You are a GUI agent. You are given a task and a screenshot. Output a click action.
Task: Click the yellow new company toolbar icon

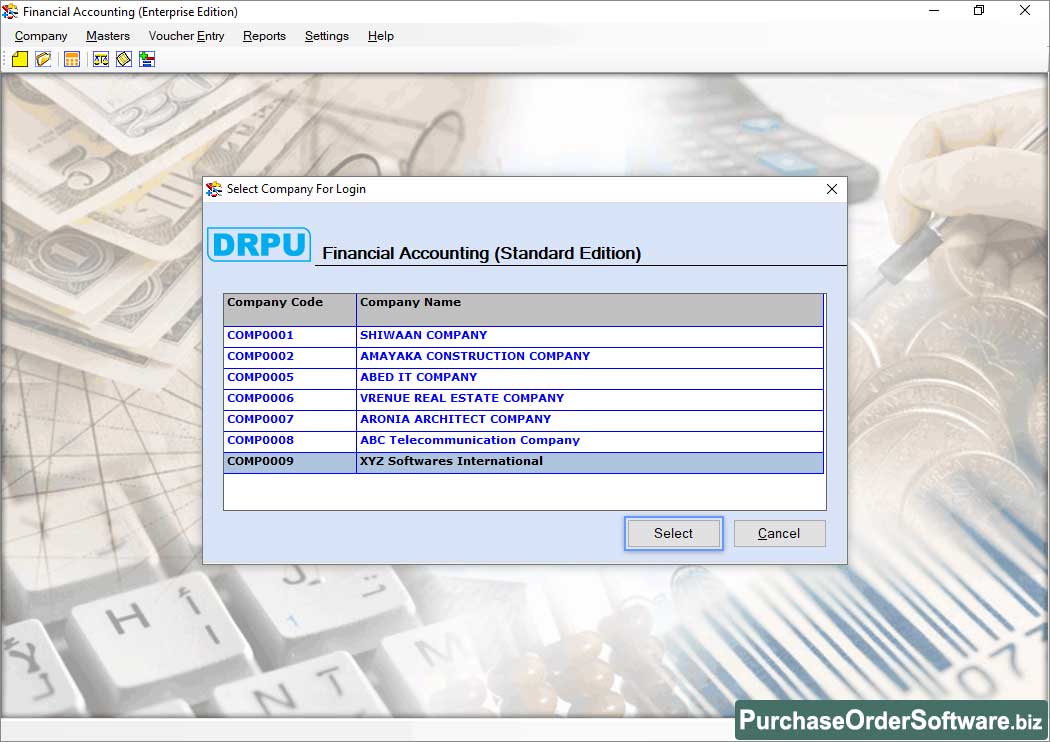(20, 60)
